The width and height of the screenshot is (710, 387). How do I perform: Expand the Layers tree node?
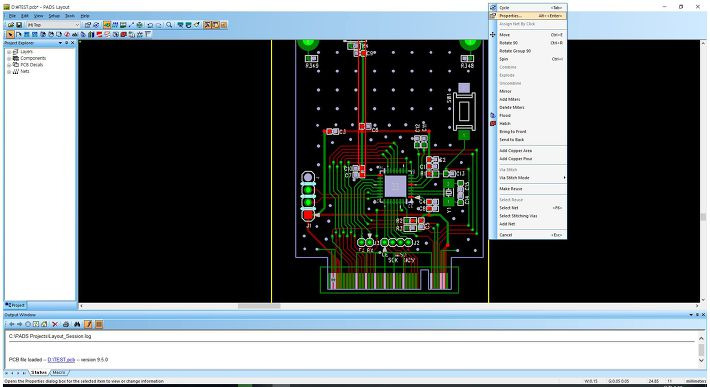(9, 52)
